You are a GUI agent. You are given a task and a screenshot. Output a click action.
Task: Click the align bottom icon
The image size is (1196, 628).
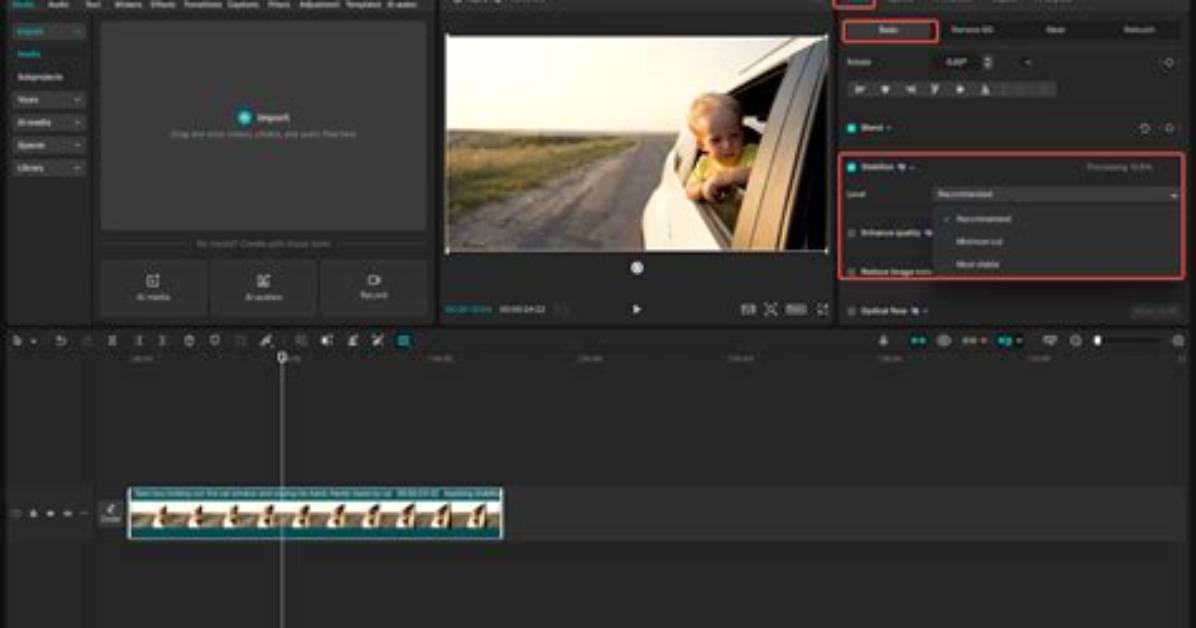point(985,90)
